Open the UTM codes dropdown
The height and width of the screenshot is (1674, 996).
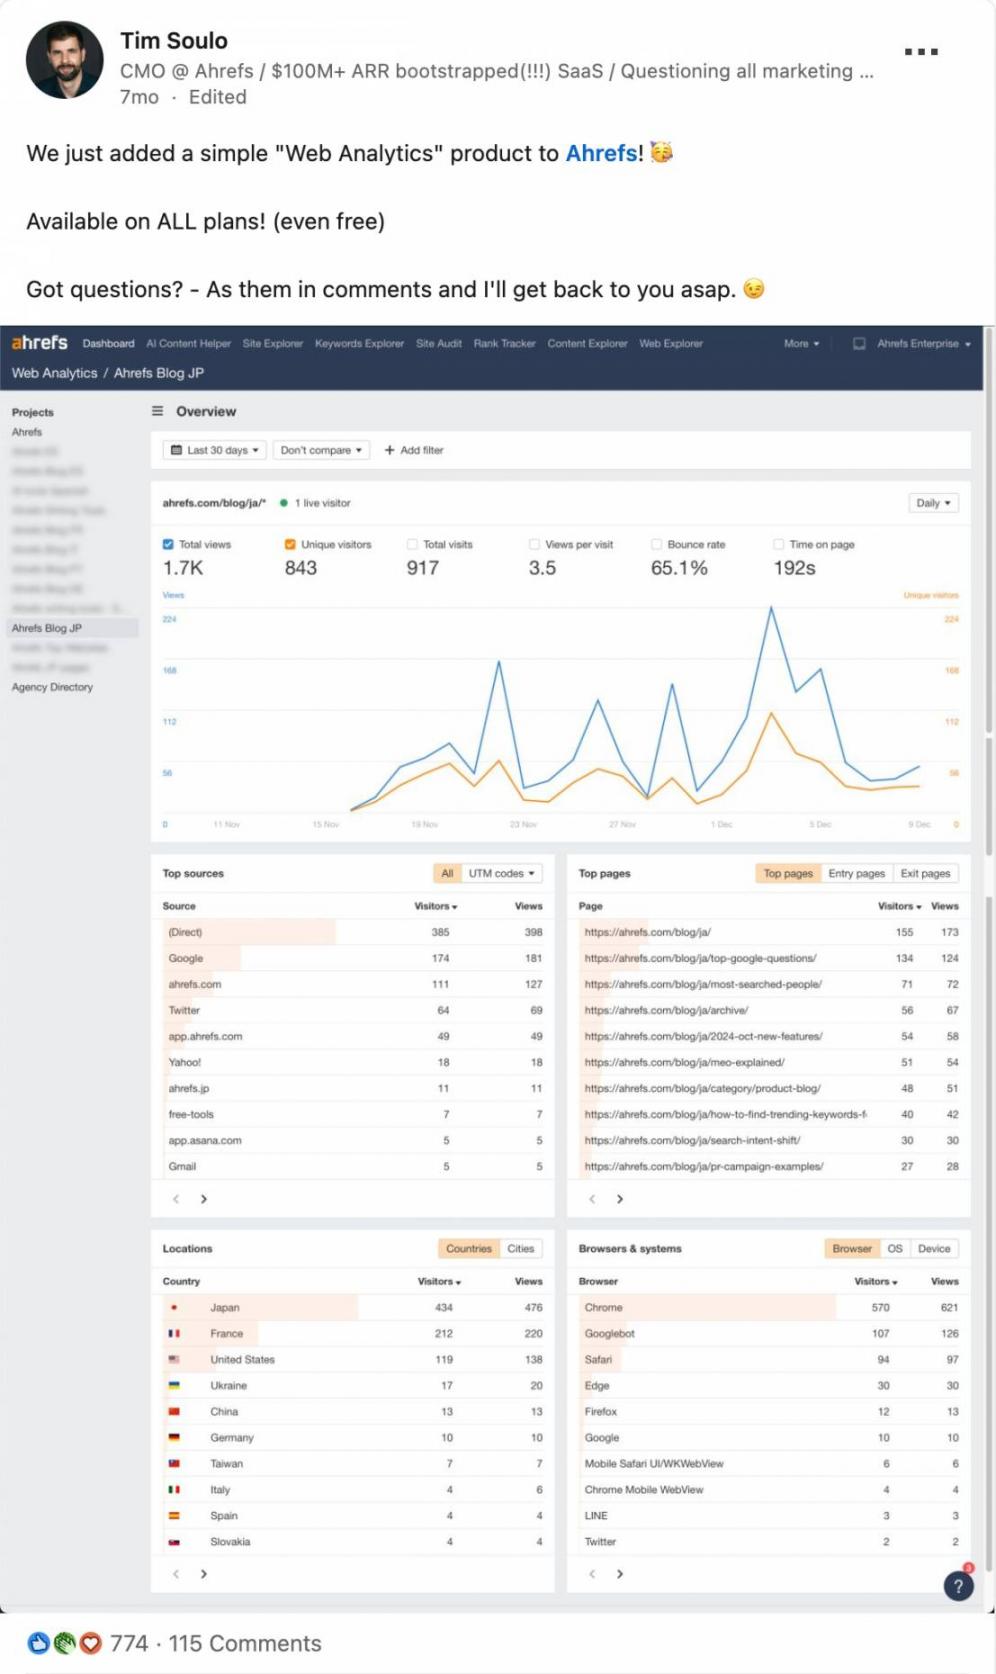502,874
